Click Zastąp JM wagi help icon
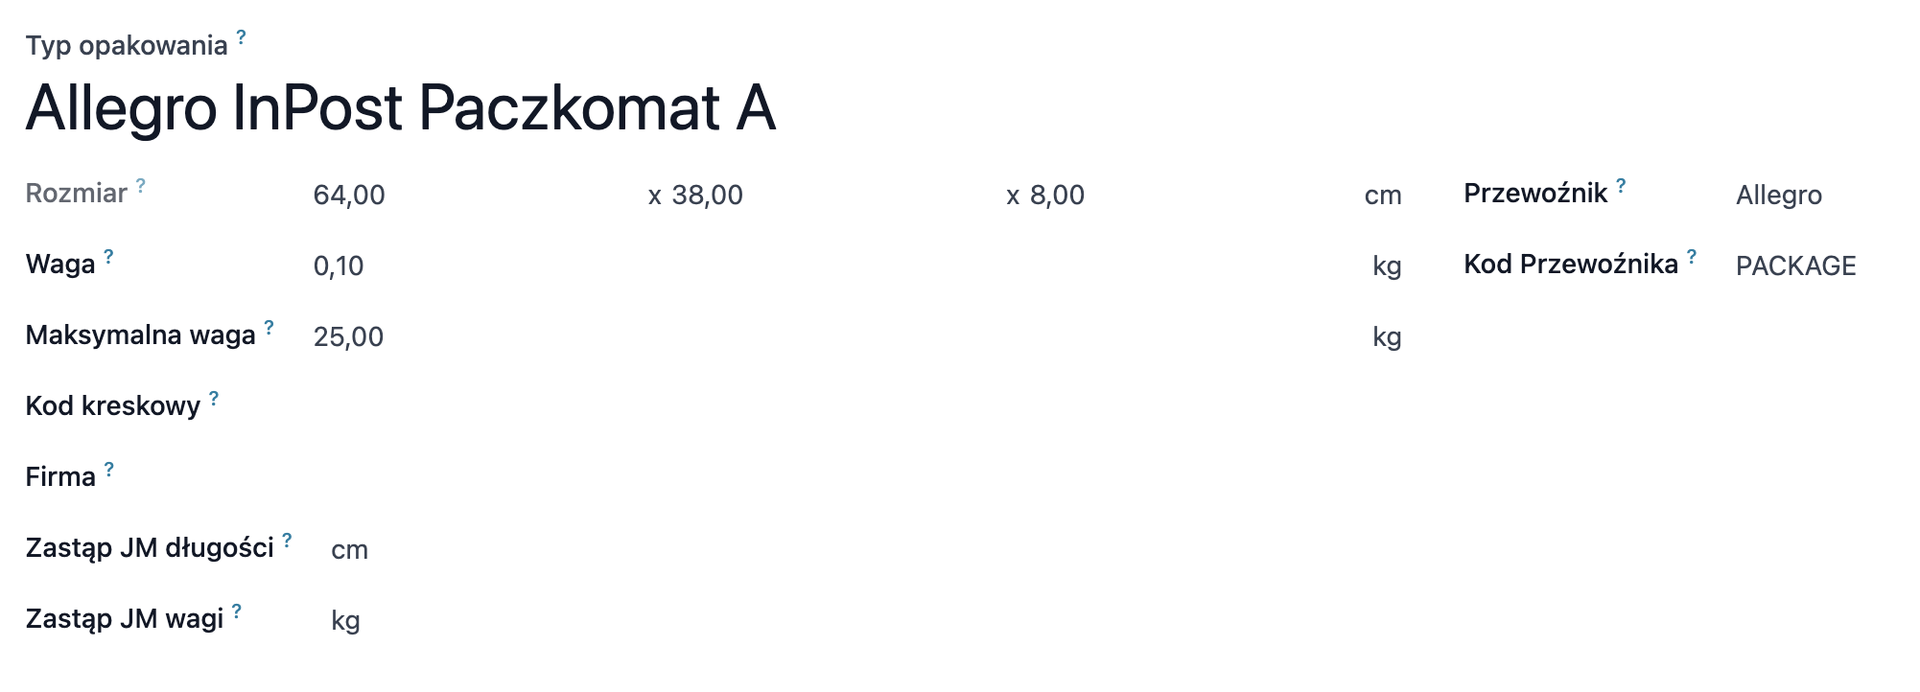The image size is (1920, 692). (x=237, y=611)
